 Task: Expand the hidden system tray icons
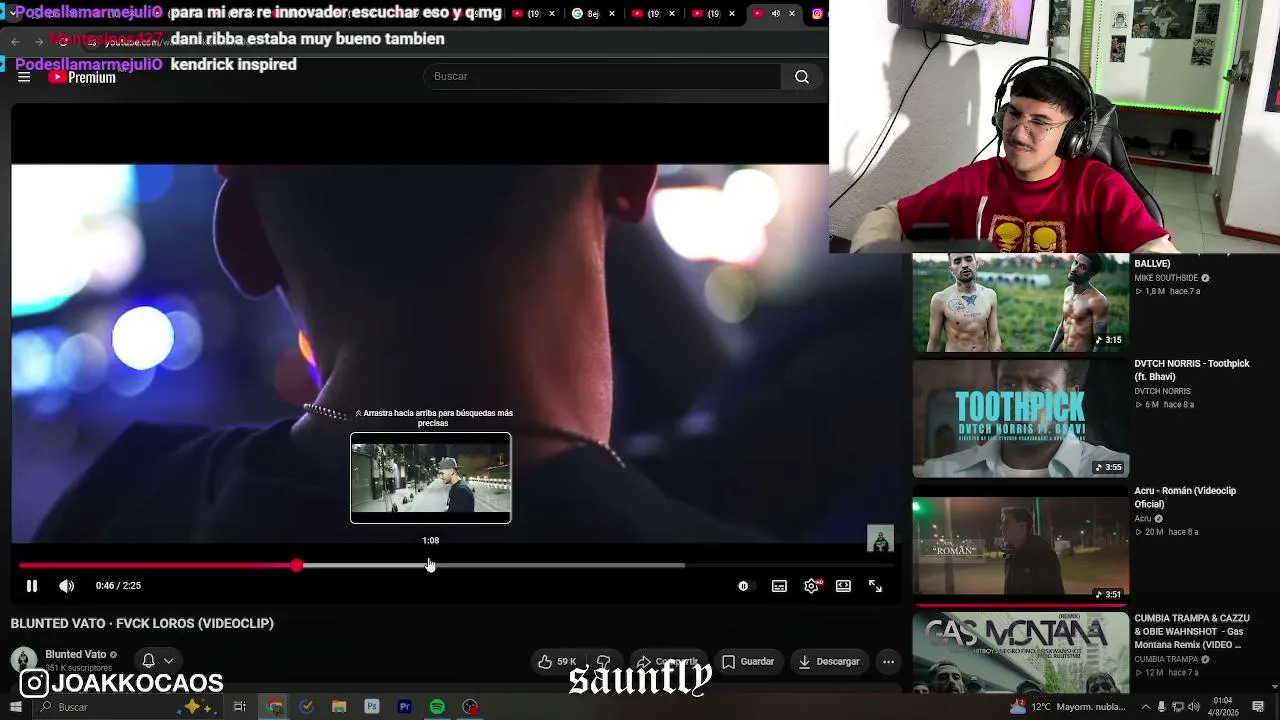pos(1146,707)
